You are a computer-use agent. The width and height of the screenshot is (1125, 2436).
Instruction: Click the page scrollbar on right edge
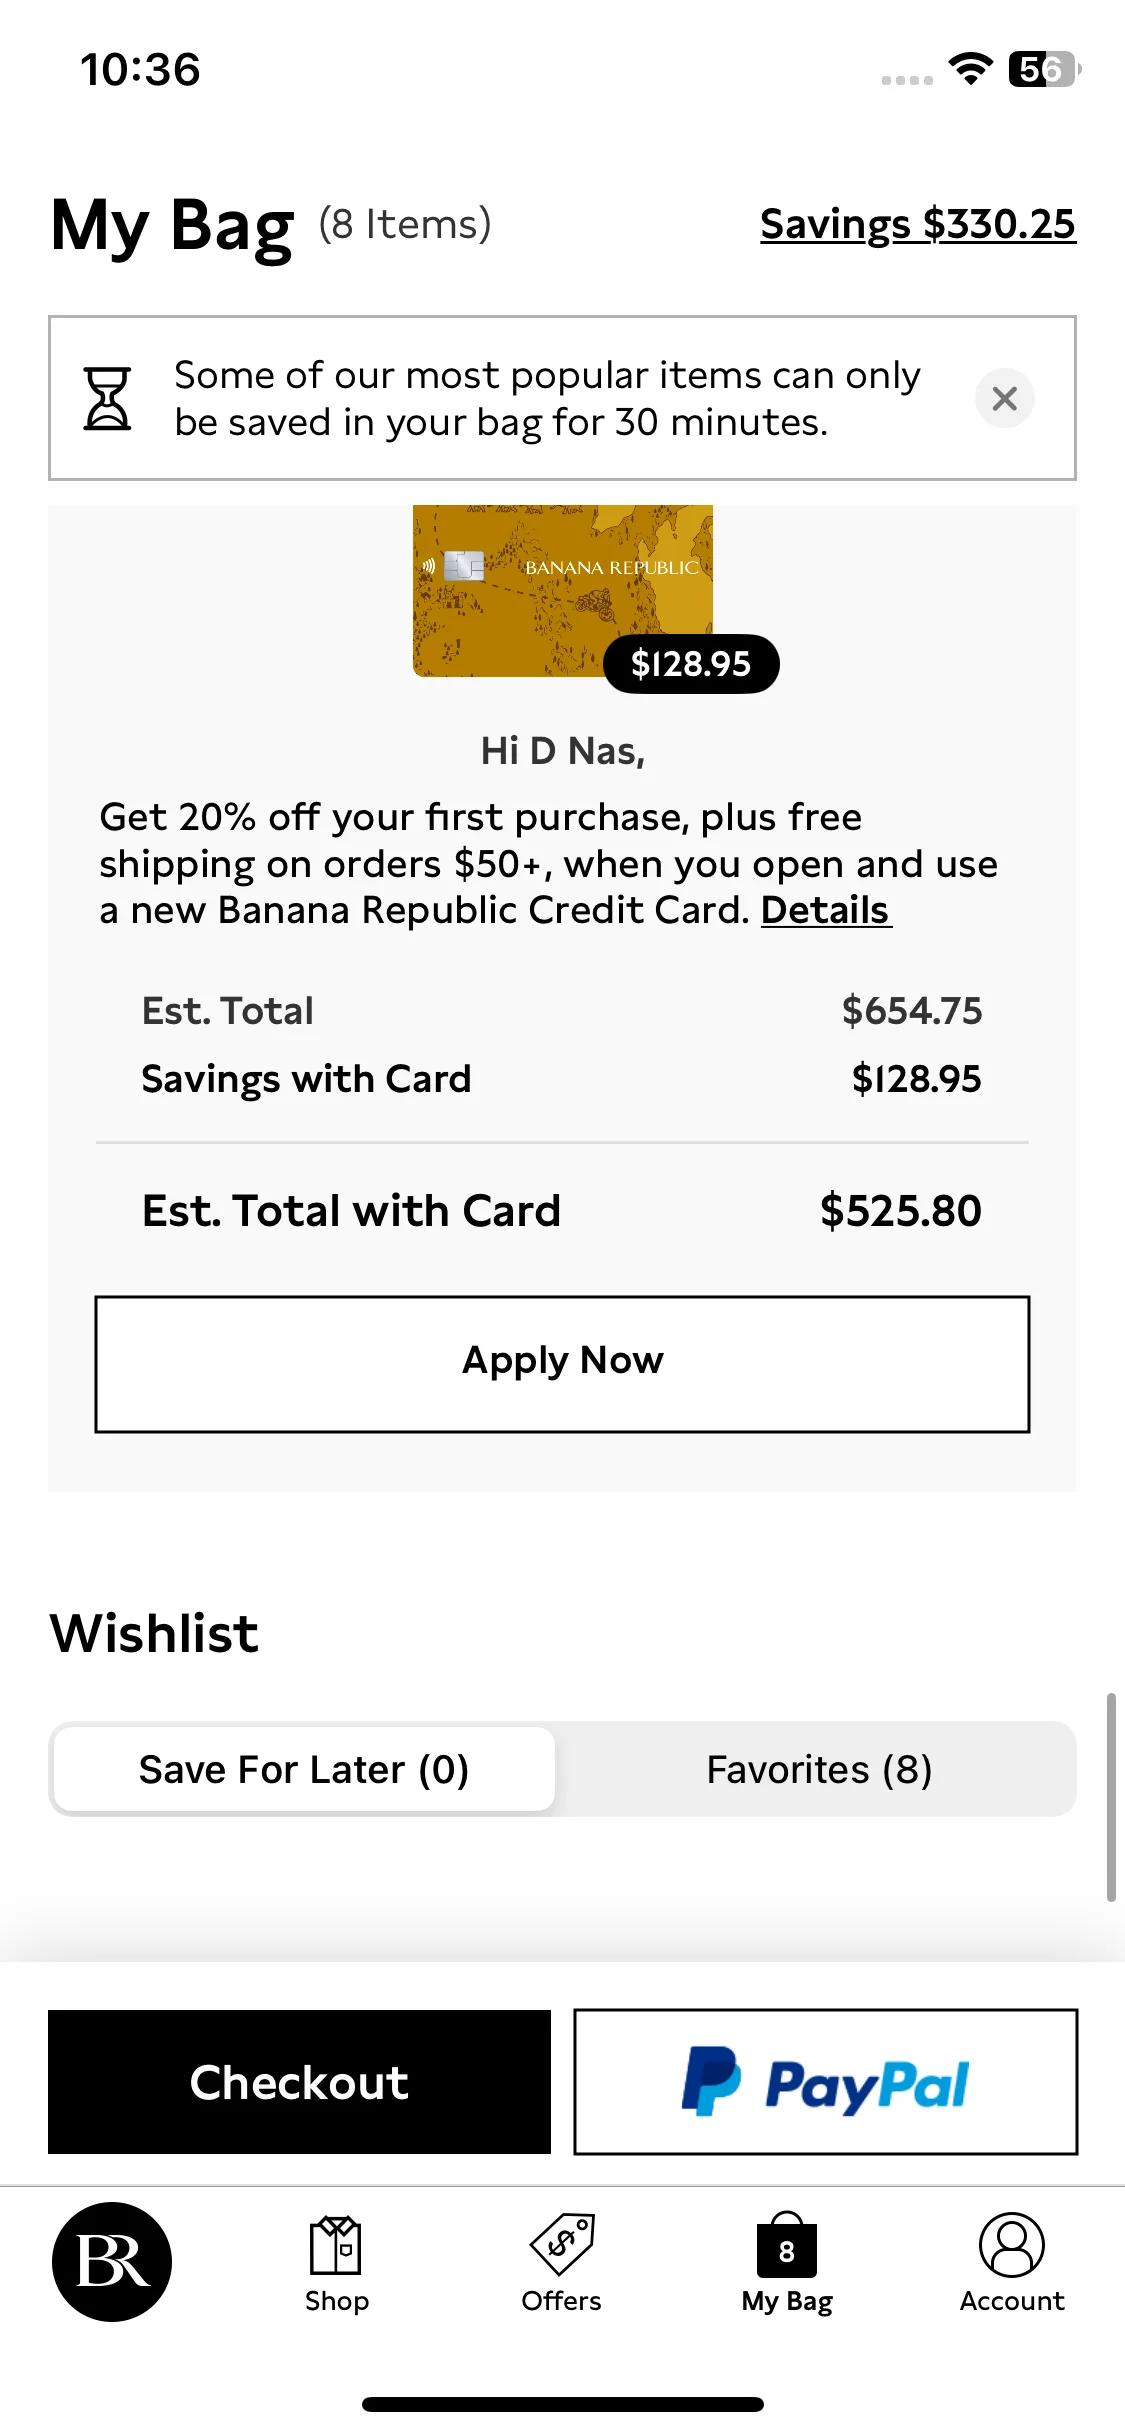(x=1111, y=1796)
